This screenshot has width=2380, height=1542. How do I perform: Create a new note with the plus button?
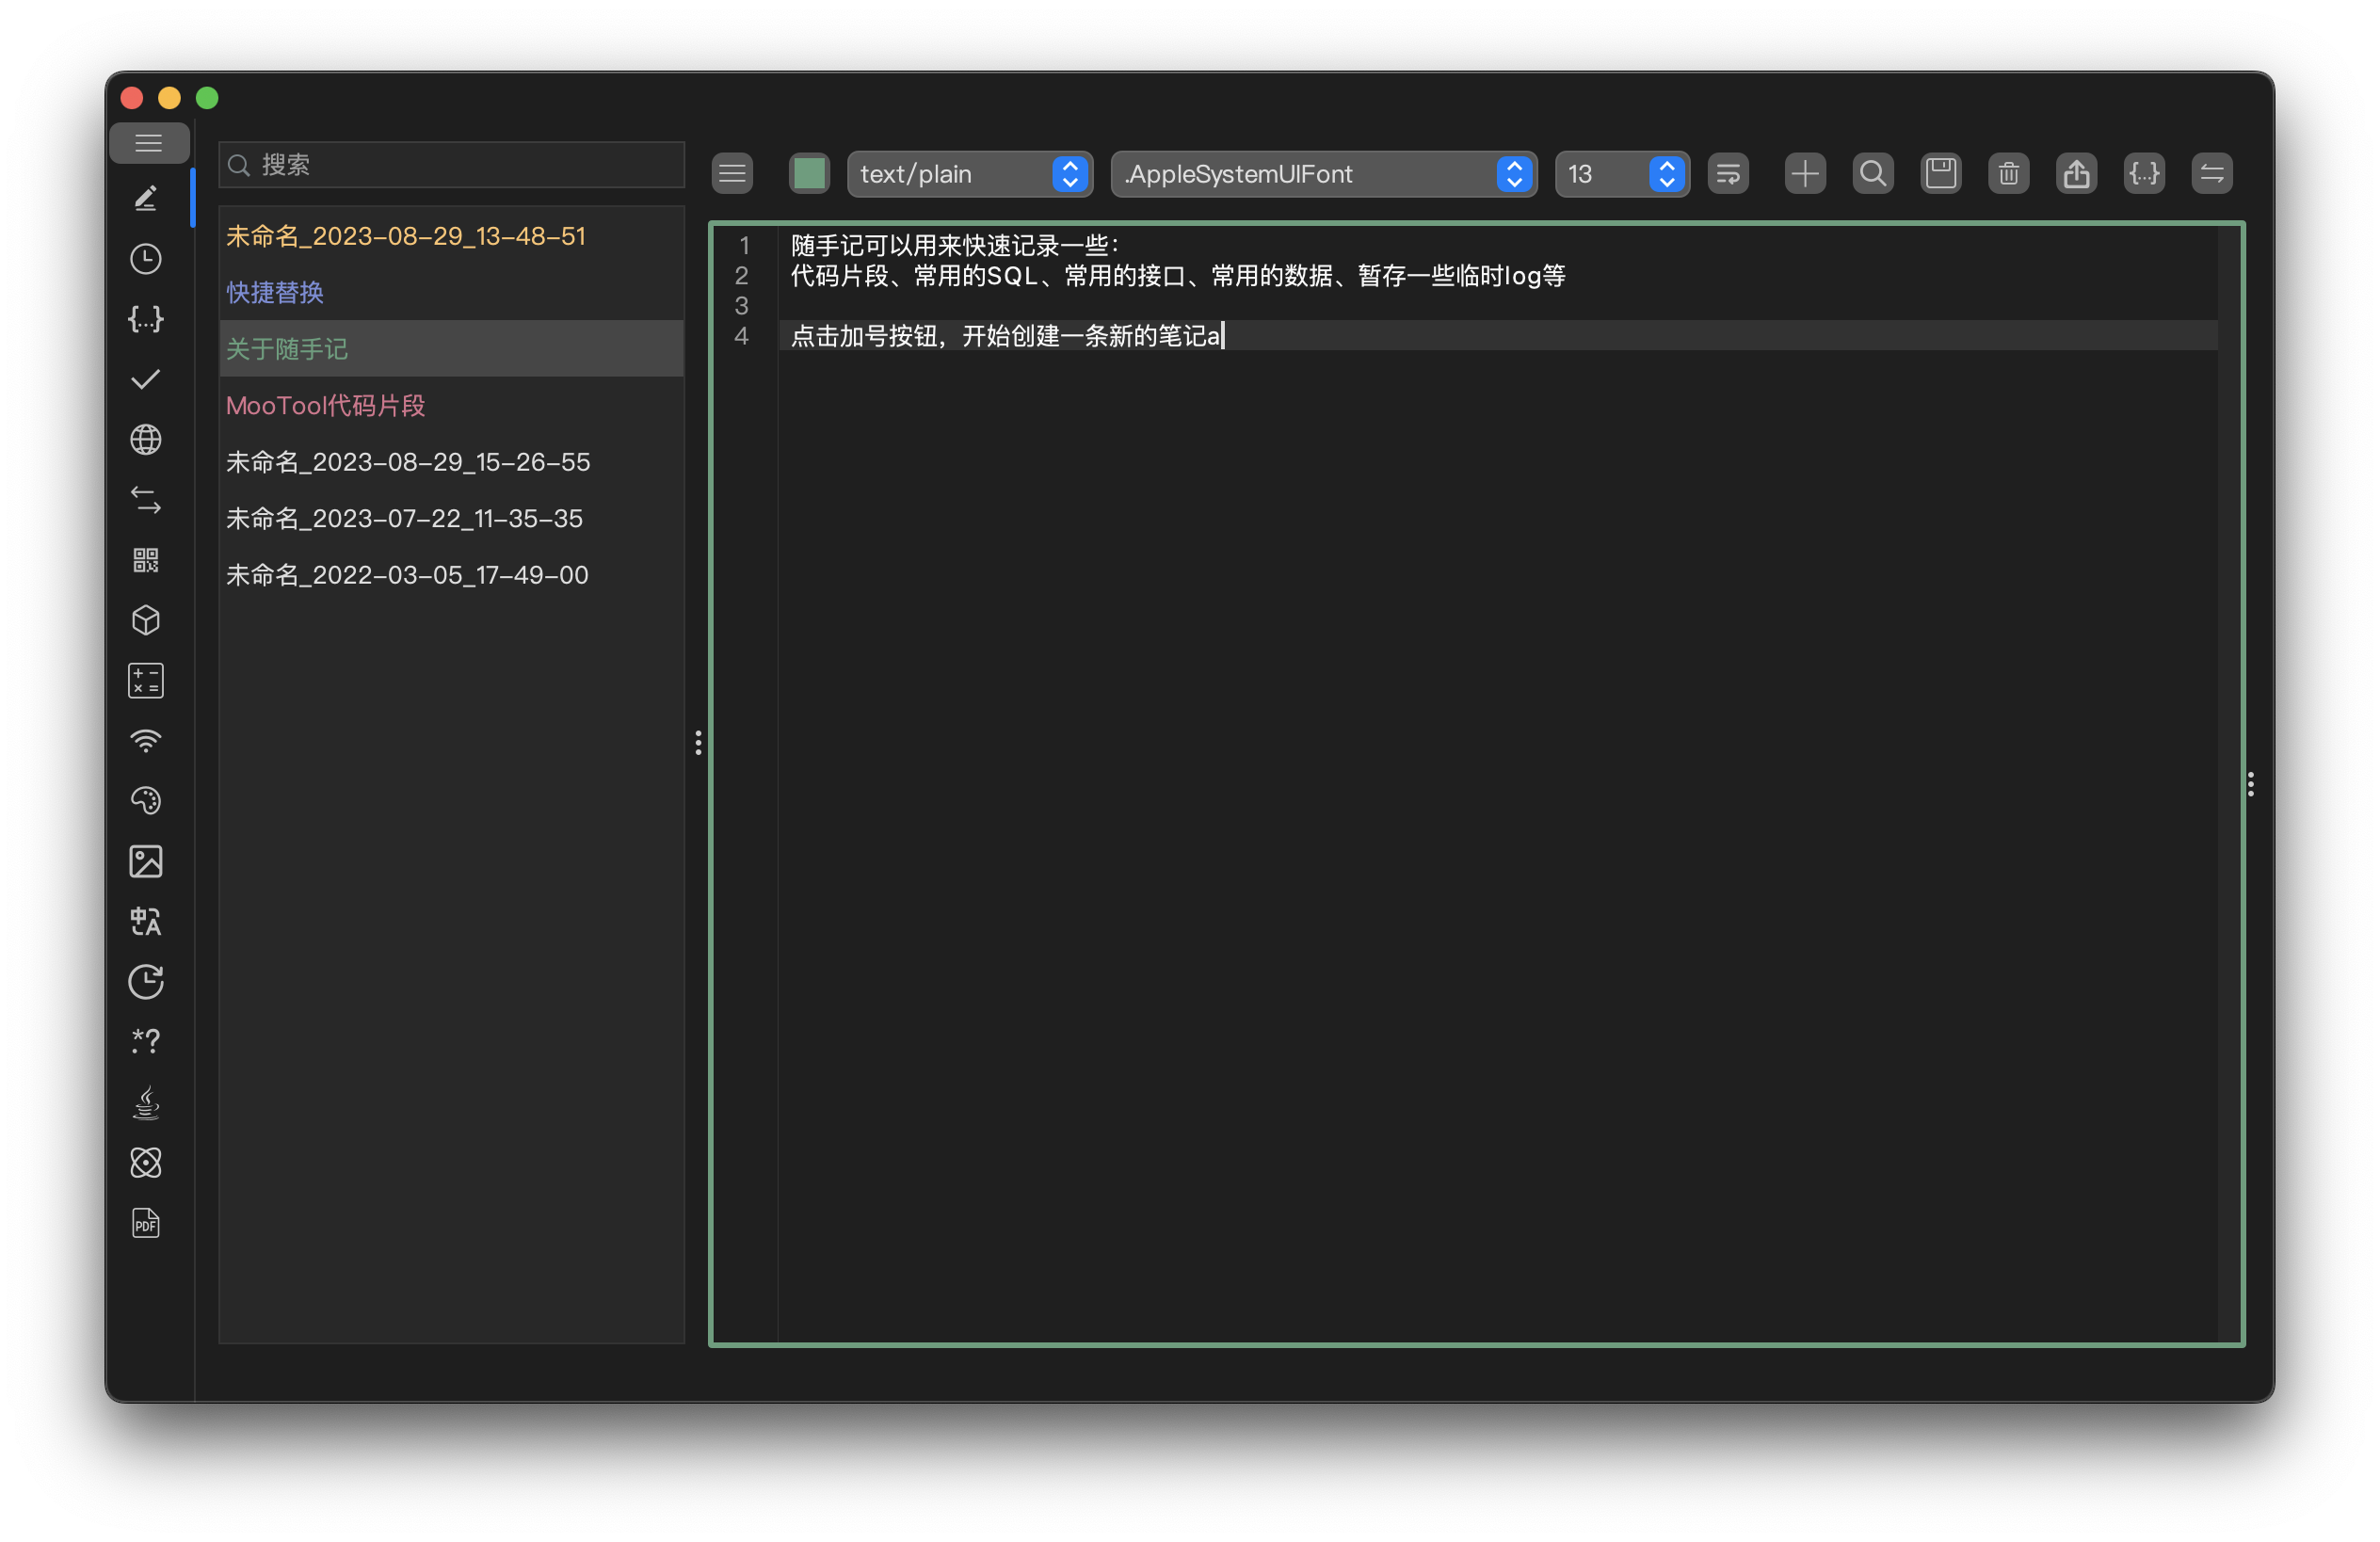(x=1804, y=173)
